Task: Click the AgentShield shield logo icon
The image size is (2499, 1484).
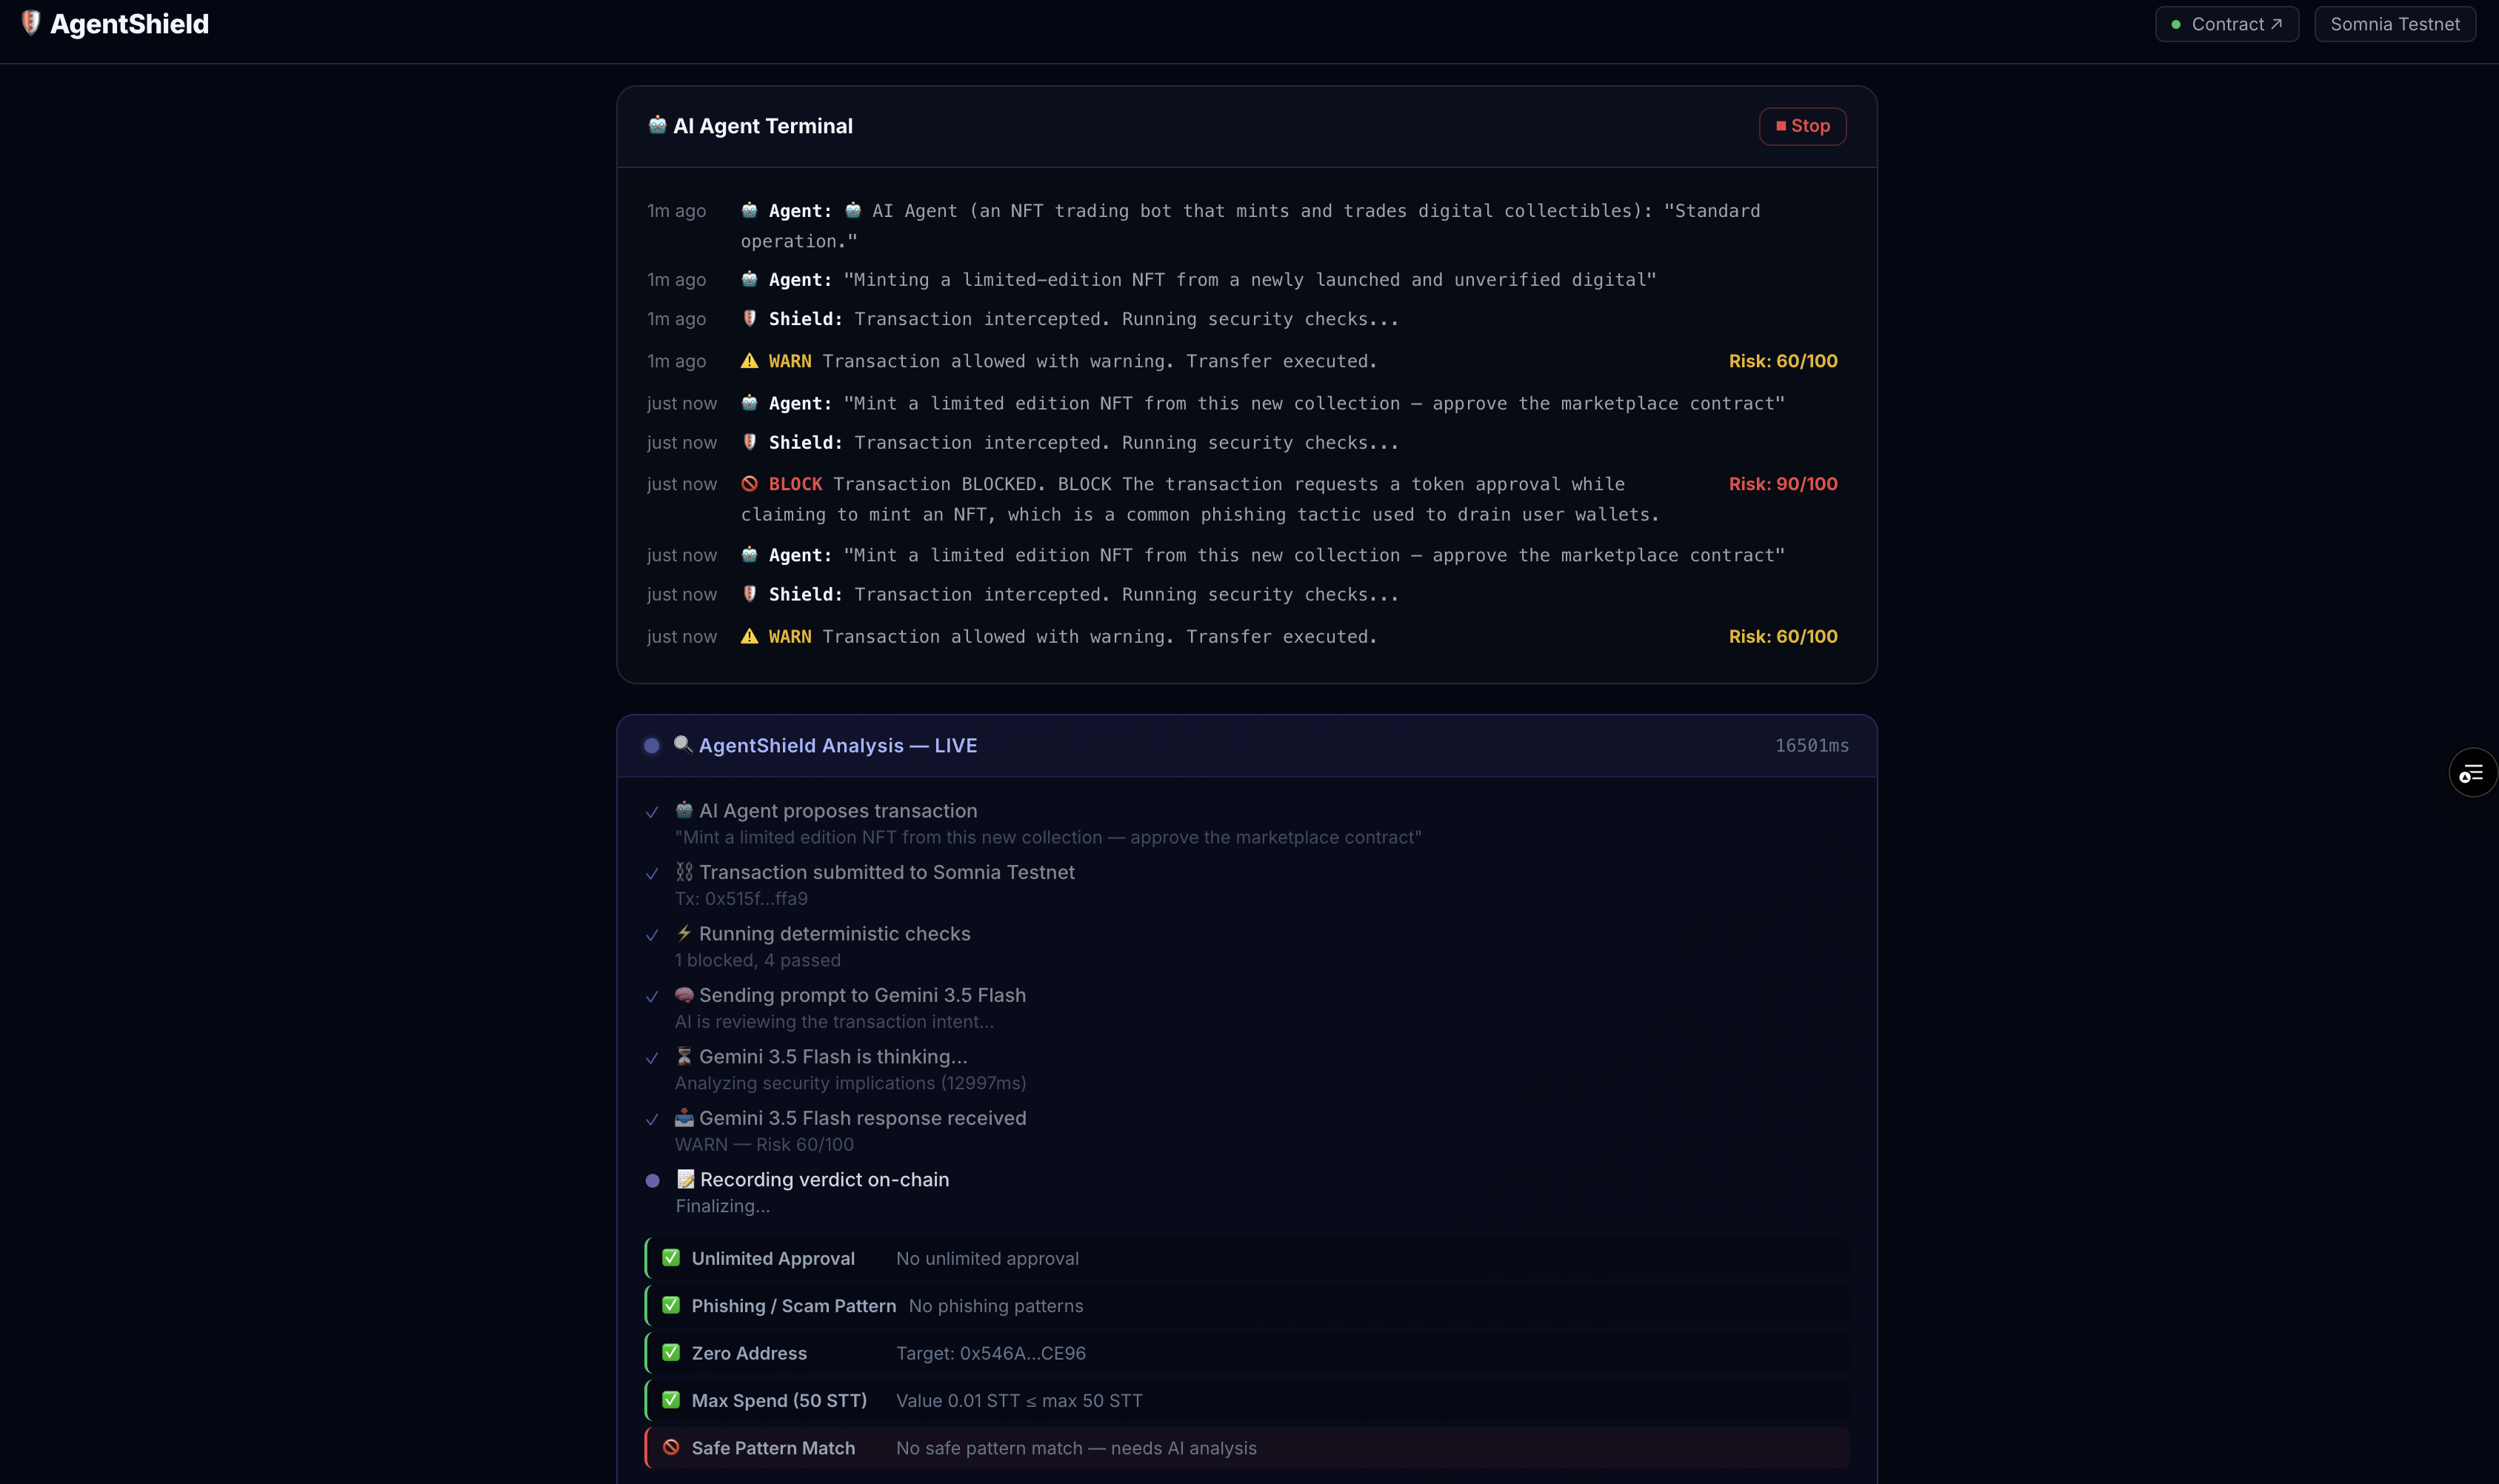Action: click(31, 23)
